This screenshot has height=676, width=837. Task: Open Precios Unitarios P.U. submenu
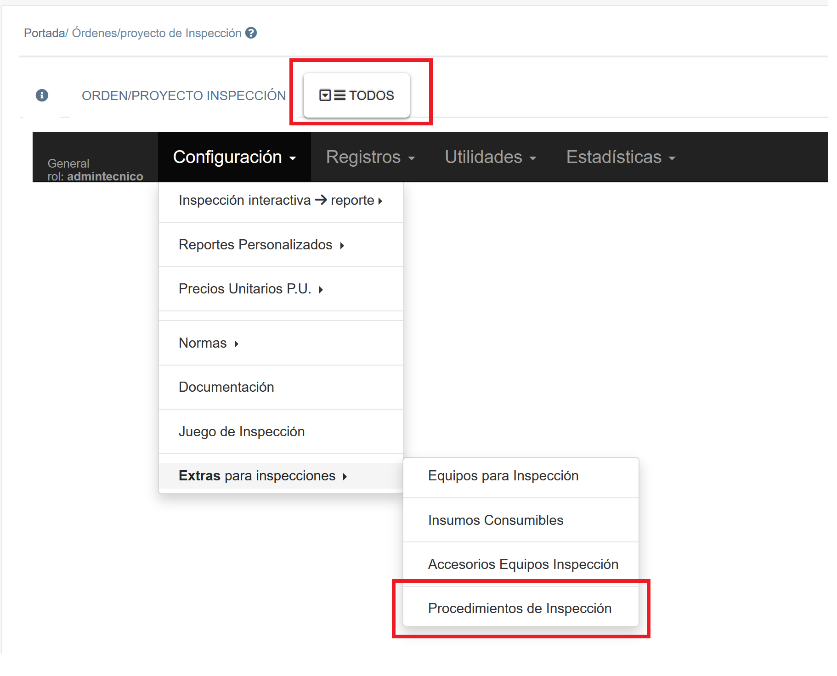pyautogui.click(x=251, y=289)
